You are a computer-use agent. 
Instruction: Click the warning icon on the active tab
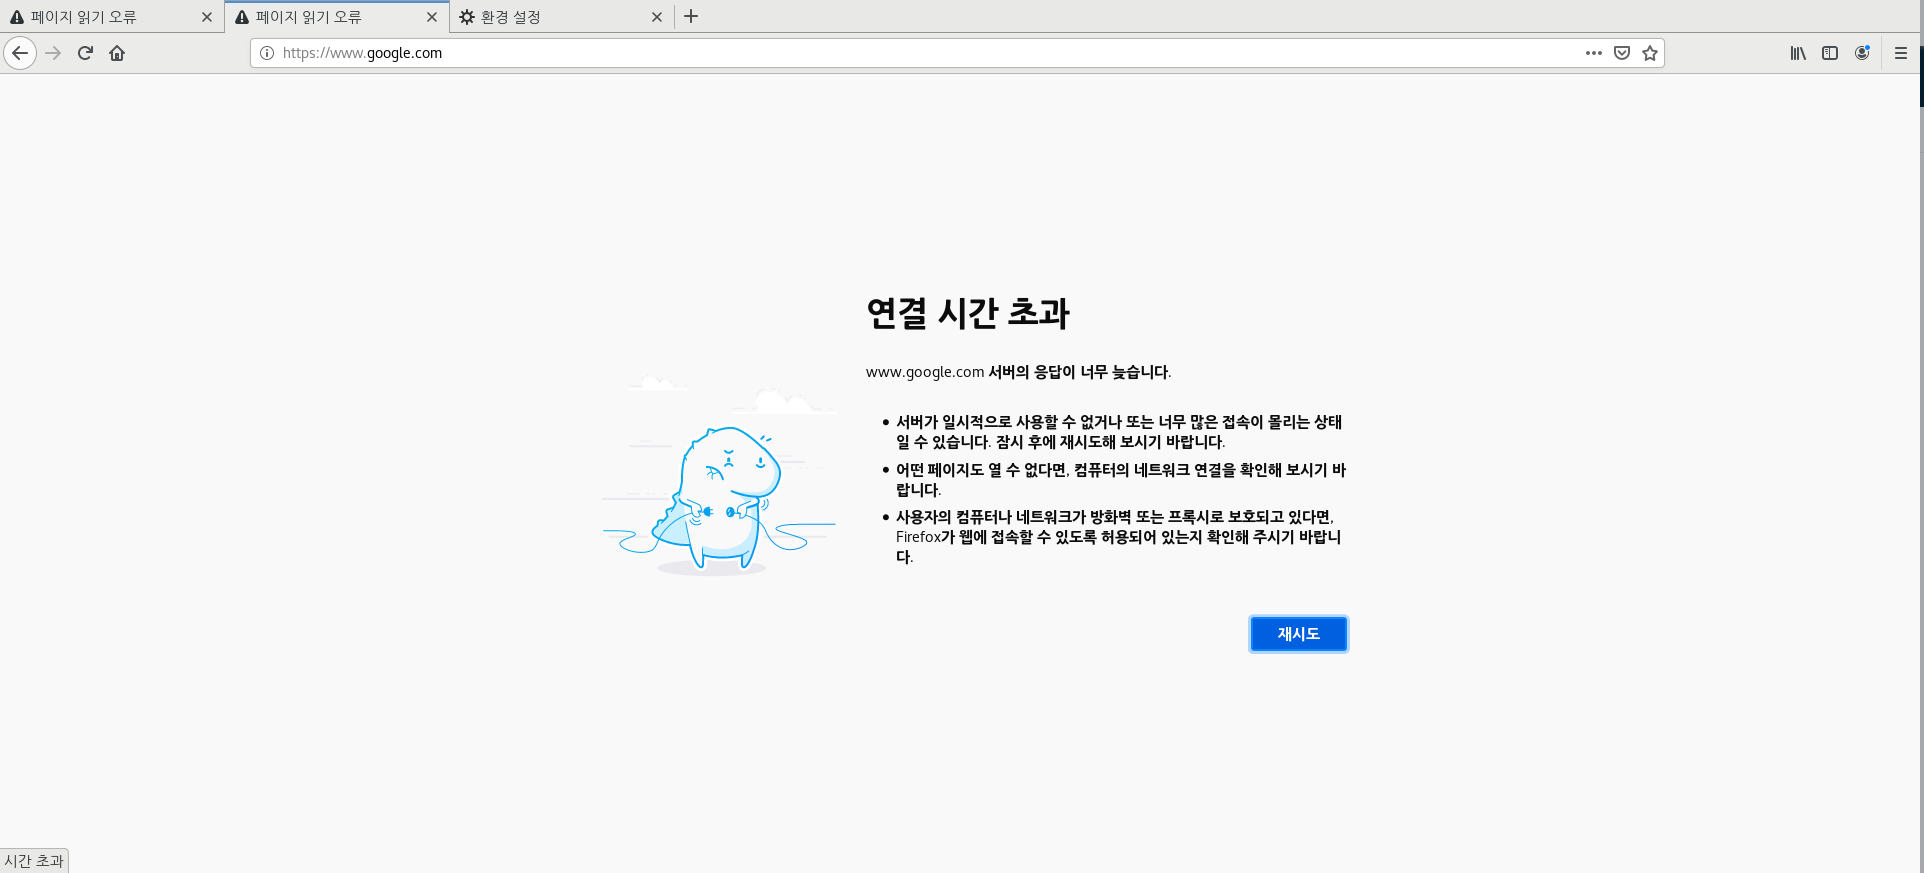242,17
